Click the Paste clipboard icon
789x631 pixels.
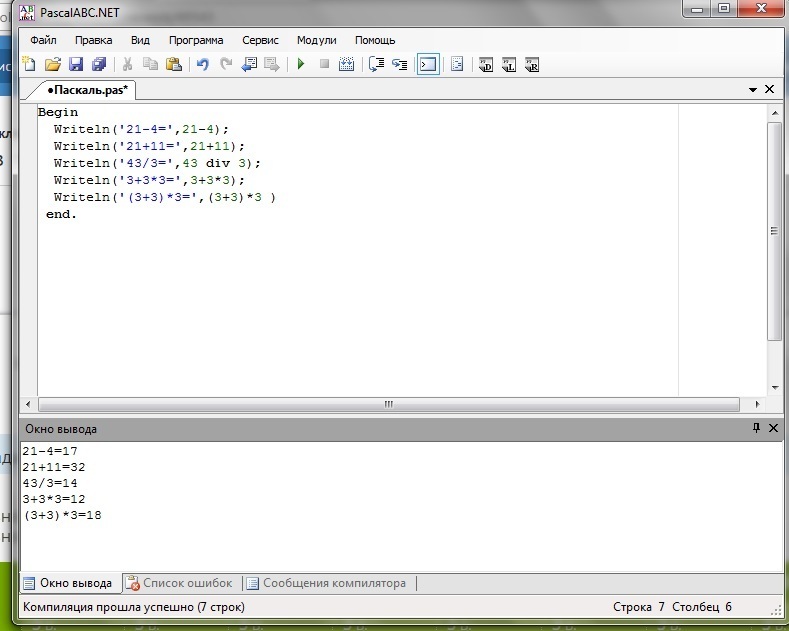coord(174,64)
